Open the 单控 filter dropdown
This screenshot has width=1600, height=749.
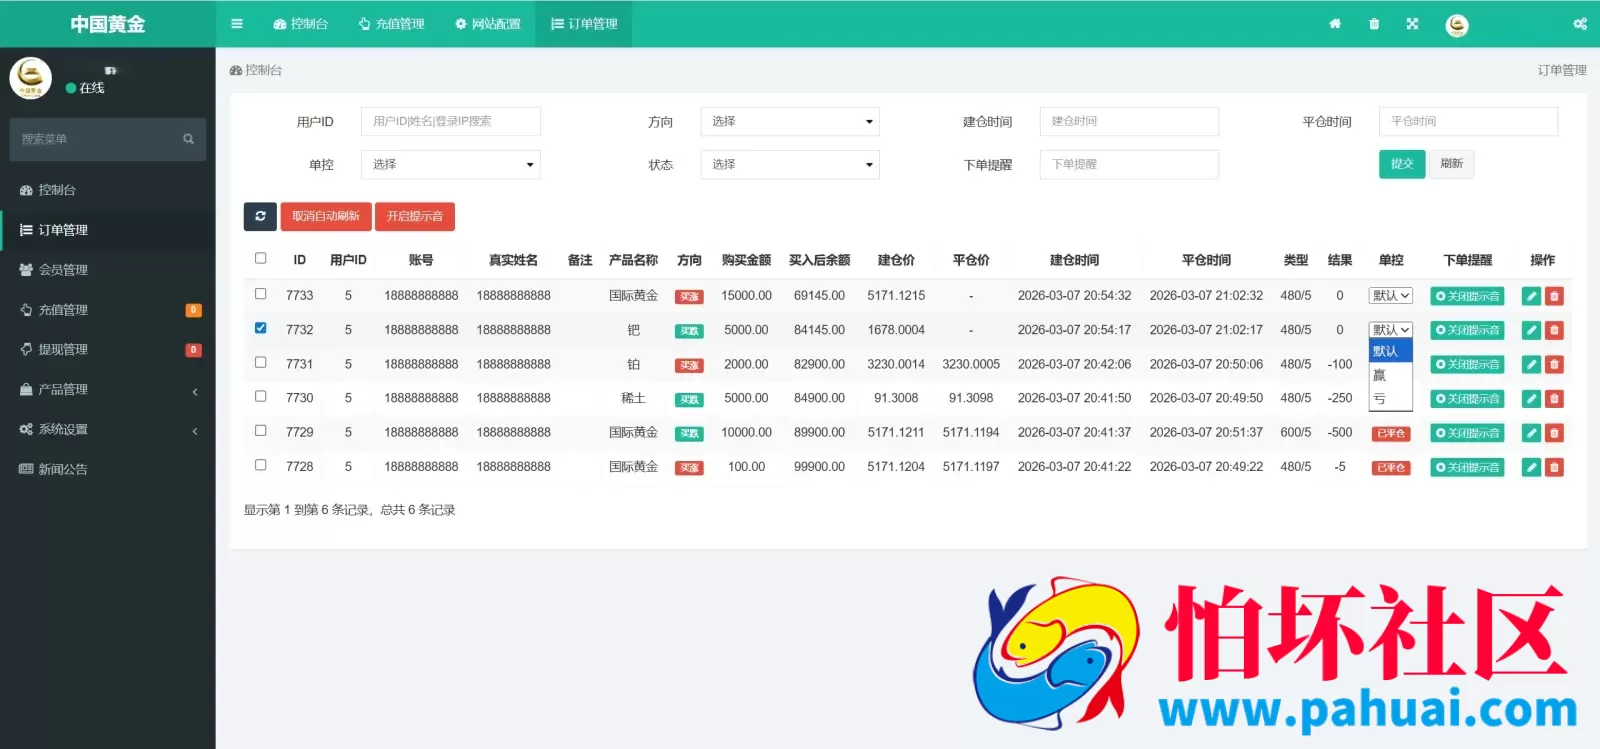pyautogui.click(x=451, y=164)
